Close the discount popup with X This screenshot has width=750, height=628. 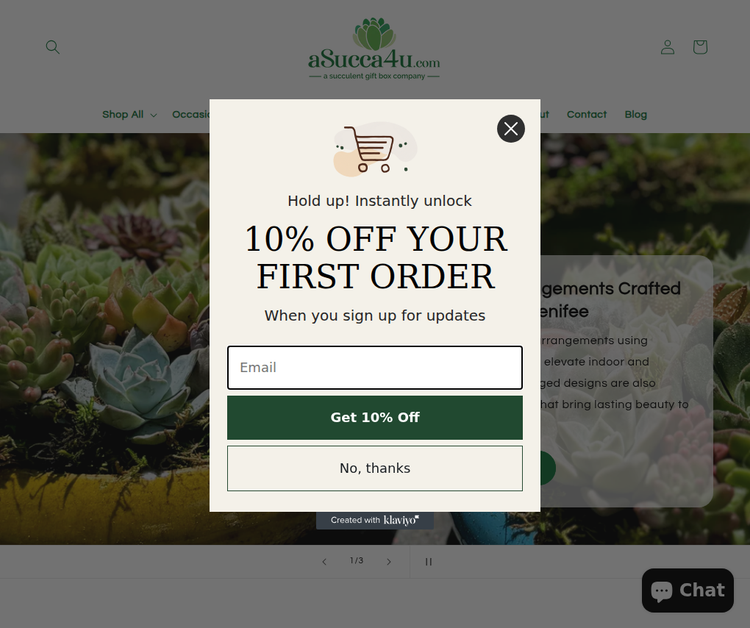(x=511, y=129)
